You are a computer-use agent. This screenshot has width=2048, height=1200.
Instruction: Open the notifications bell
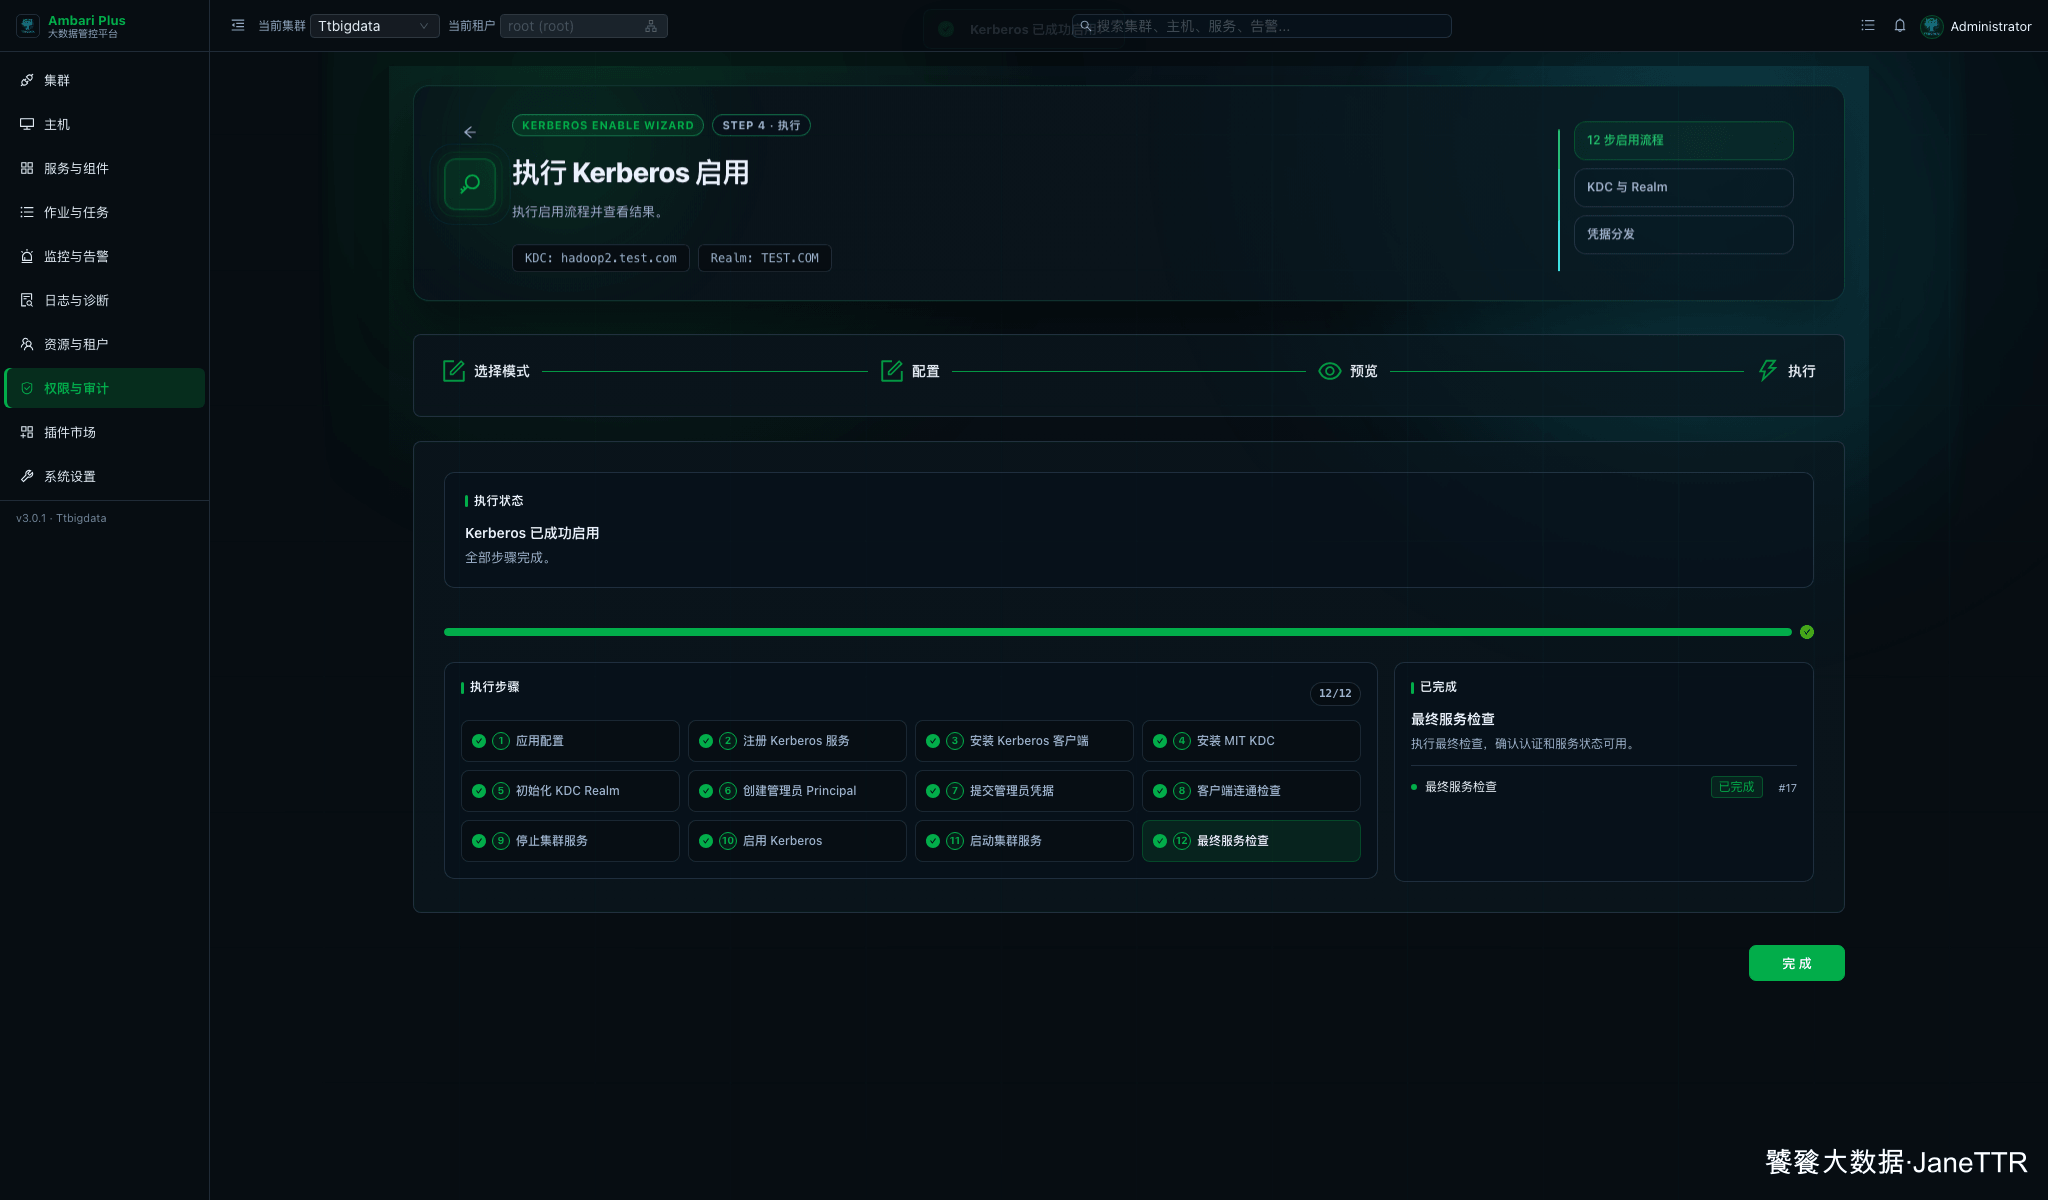pyautogui.click(x=1900, y=26)
